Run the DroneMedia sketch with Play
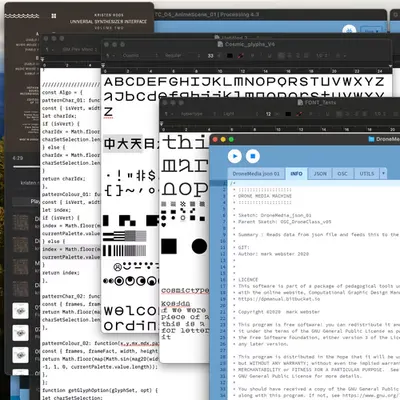Viewport: 400px width, 400px height. [x=235, y=156]
